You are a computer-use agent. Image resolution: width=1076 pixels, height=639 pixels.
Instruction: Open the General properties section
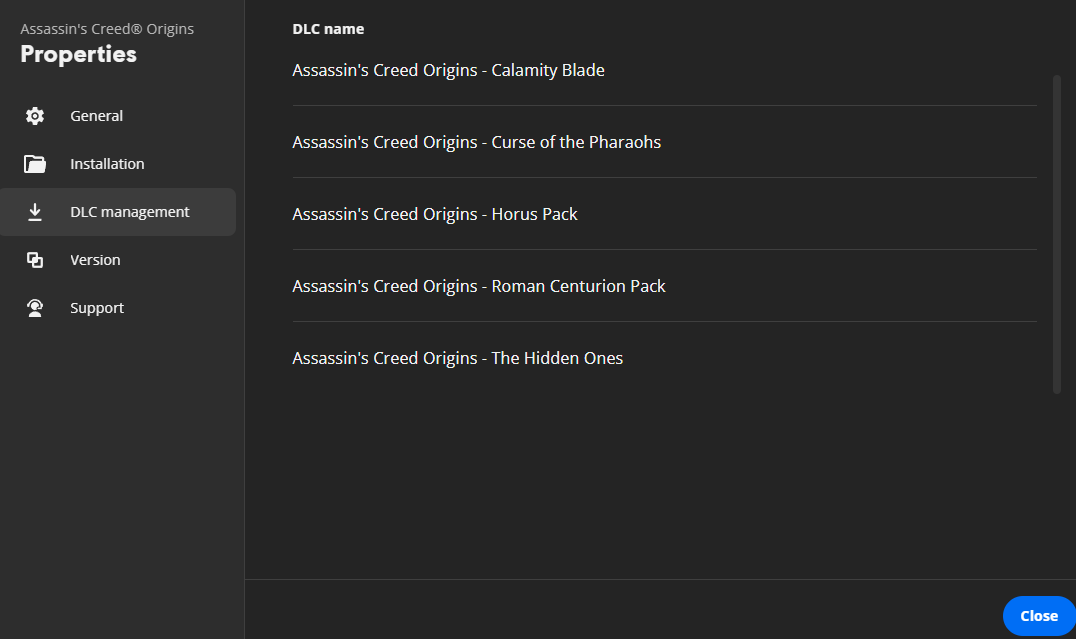tap(96, 116)
